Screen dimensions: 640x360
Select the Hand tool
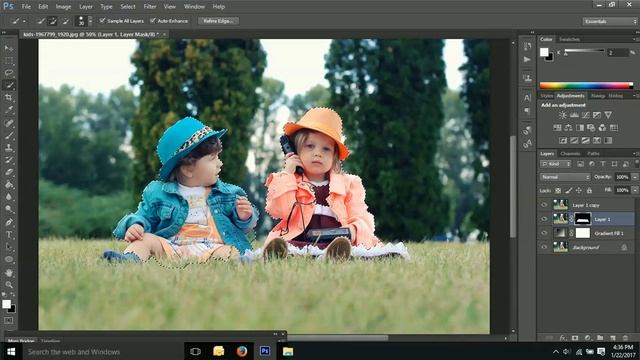[9, 272]
